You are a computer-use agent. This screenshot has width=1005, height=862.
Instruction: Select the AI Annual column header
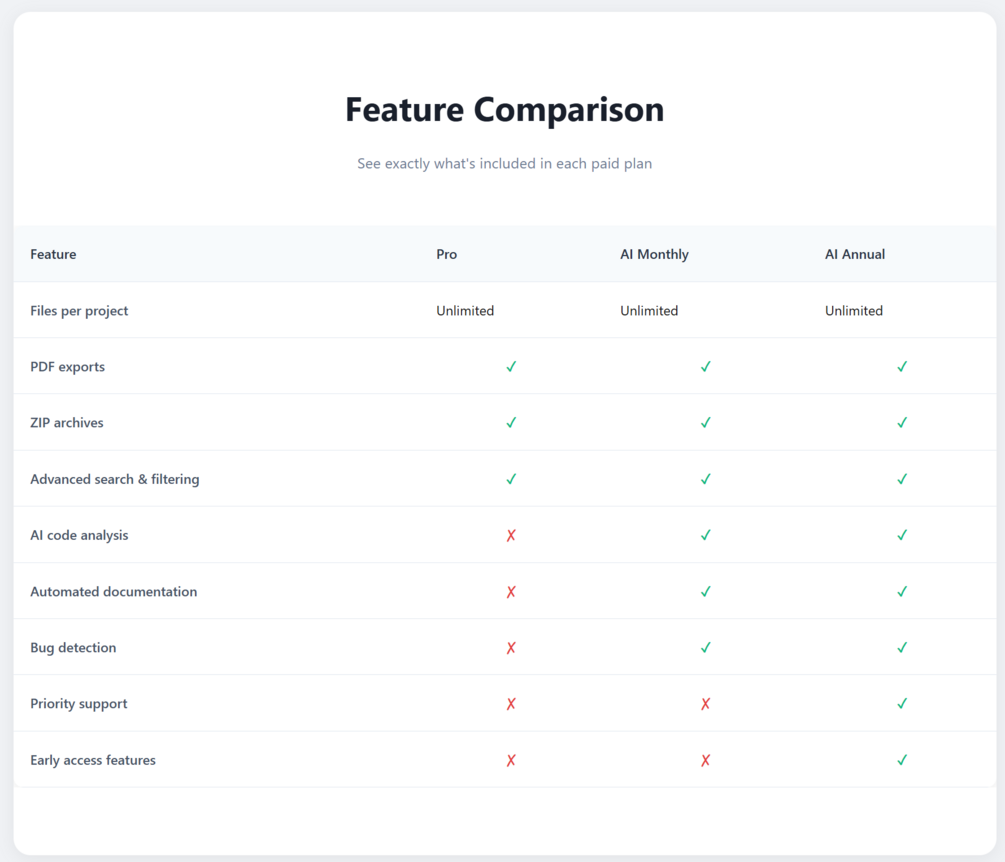click(855, 254)
